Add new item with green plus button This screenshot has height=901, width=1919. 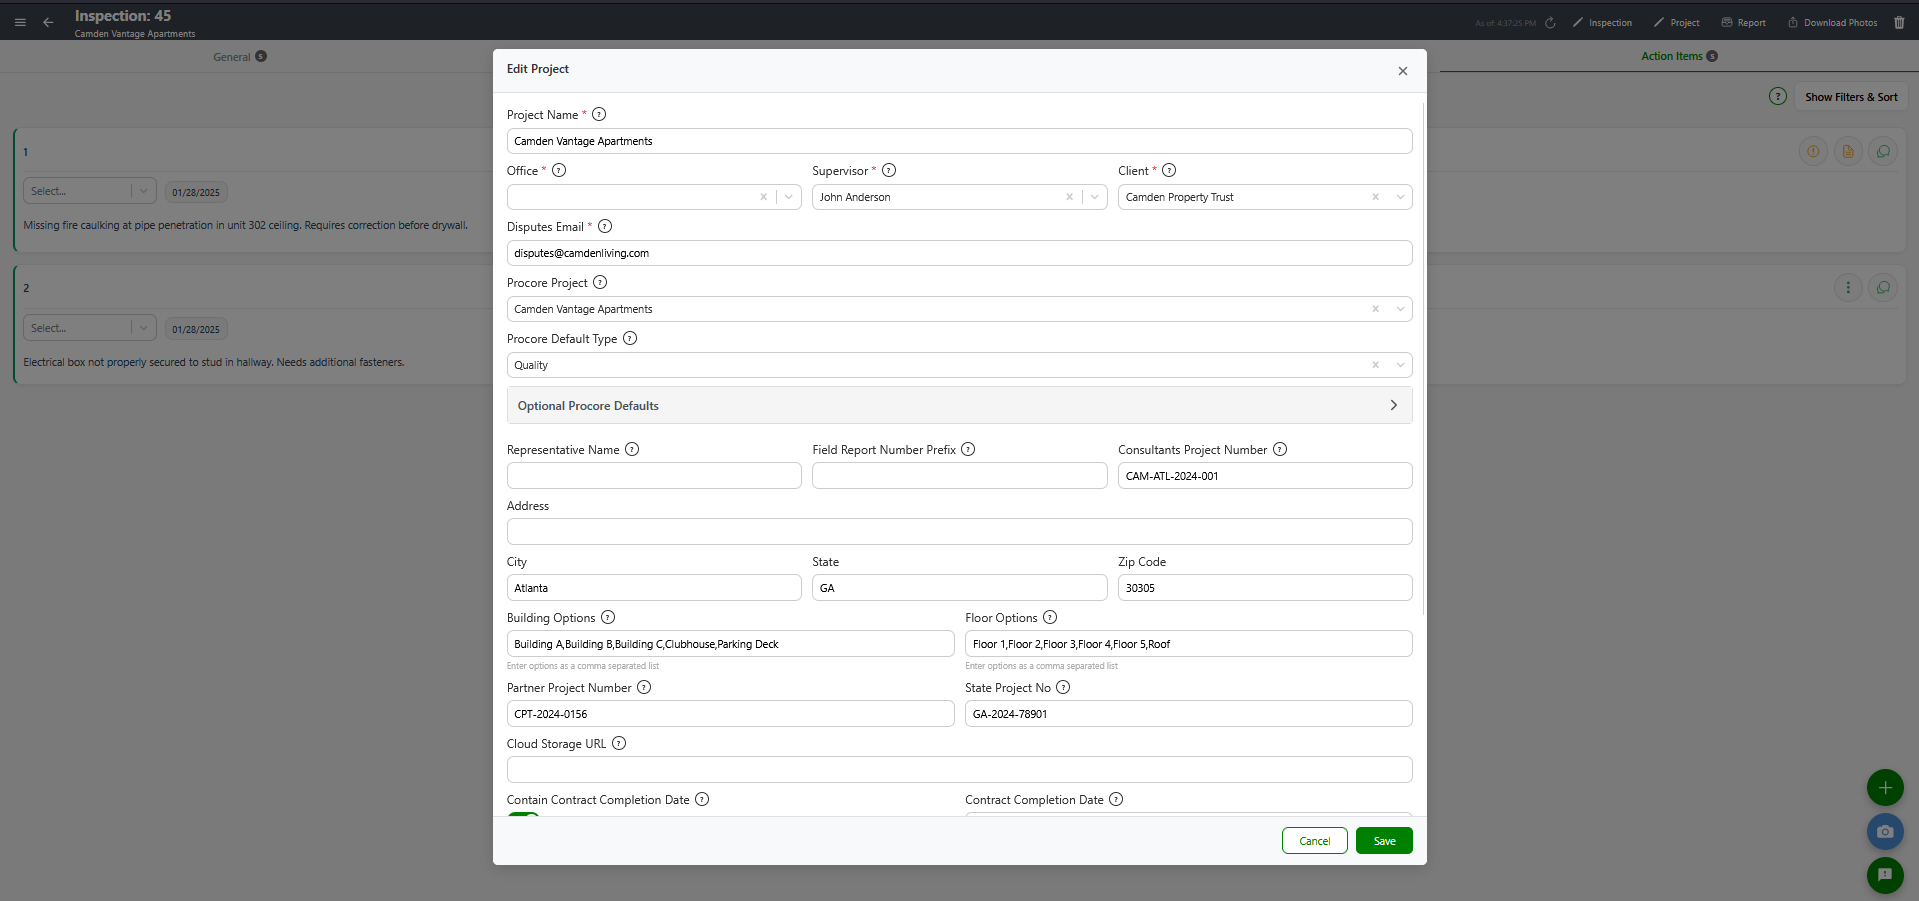pos(1885,788)
